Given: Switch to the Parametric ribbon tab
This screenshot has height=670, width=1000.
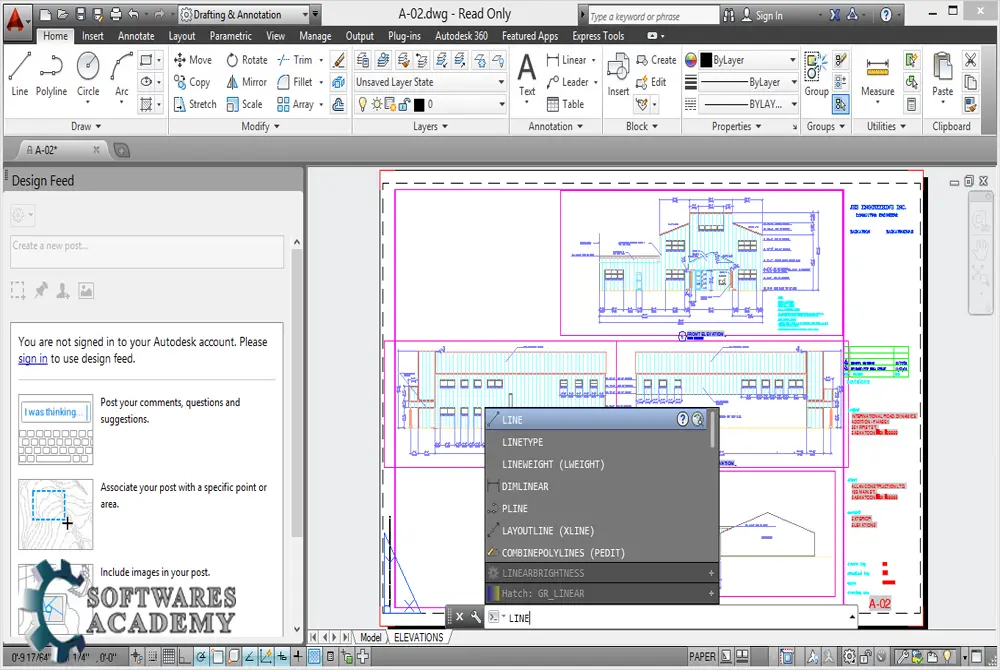Looking at the screenshot, I should pos(230,36).
